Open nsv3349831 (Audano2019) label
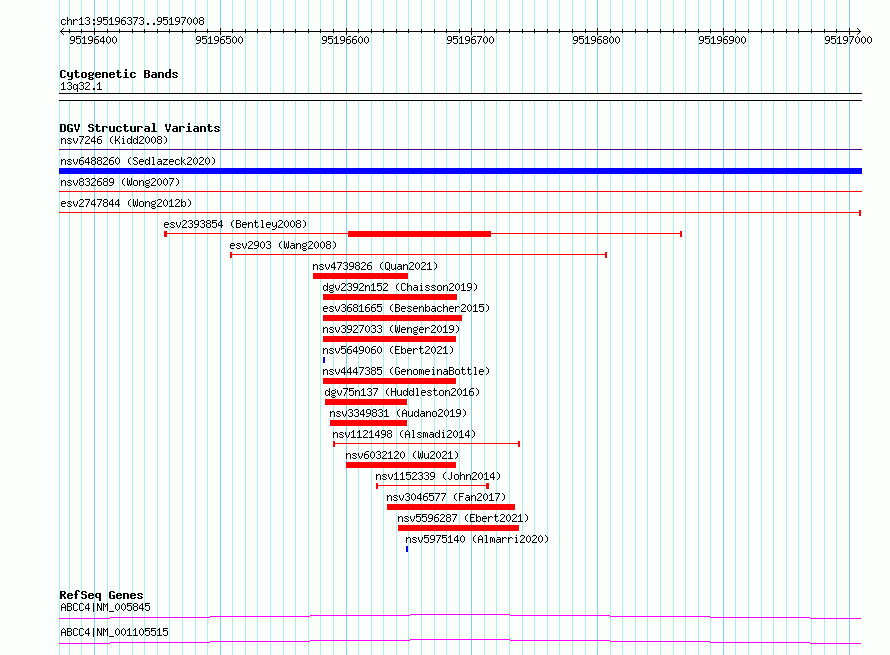The height and width of the screenshot is (655, 890). (x=398, y=413)
